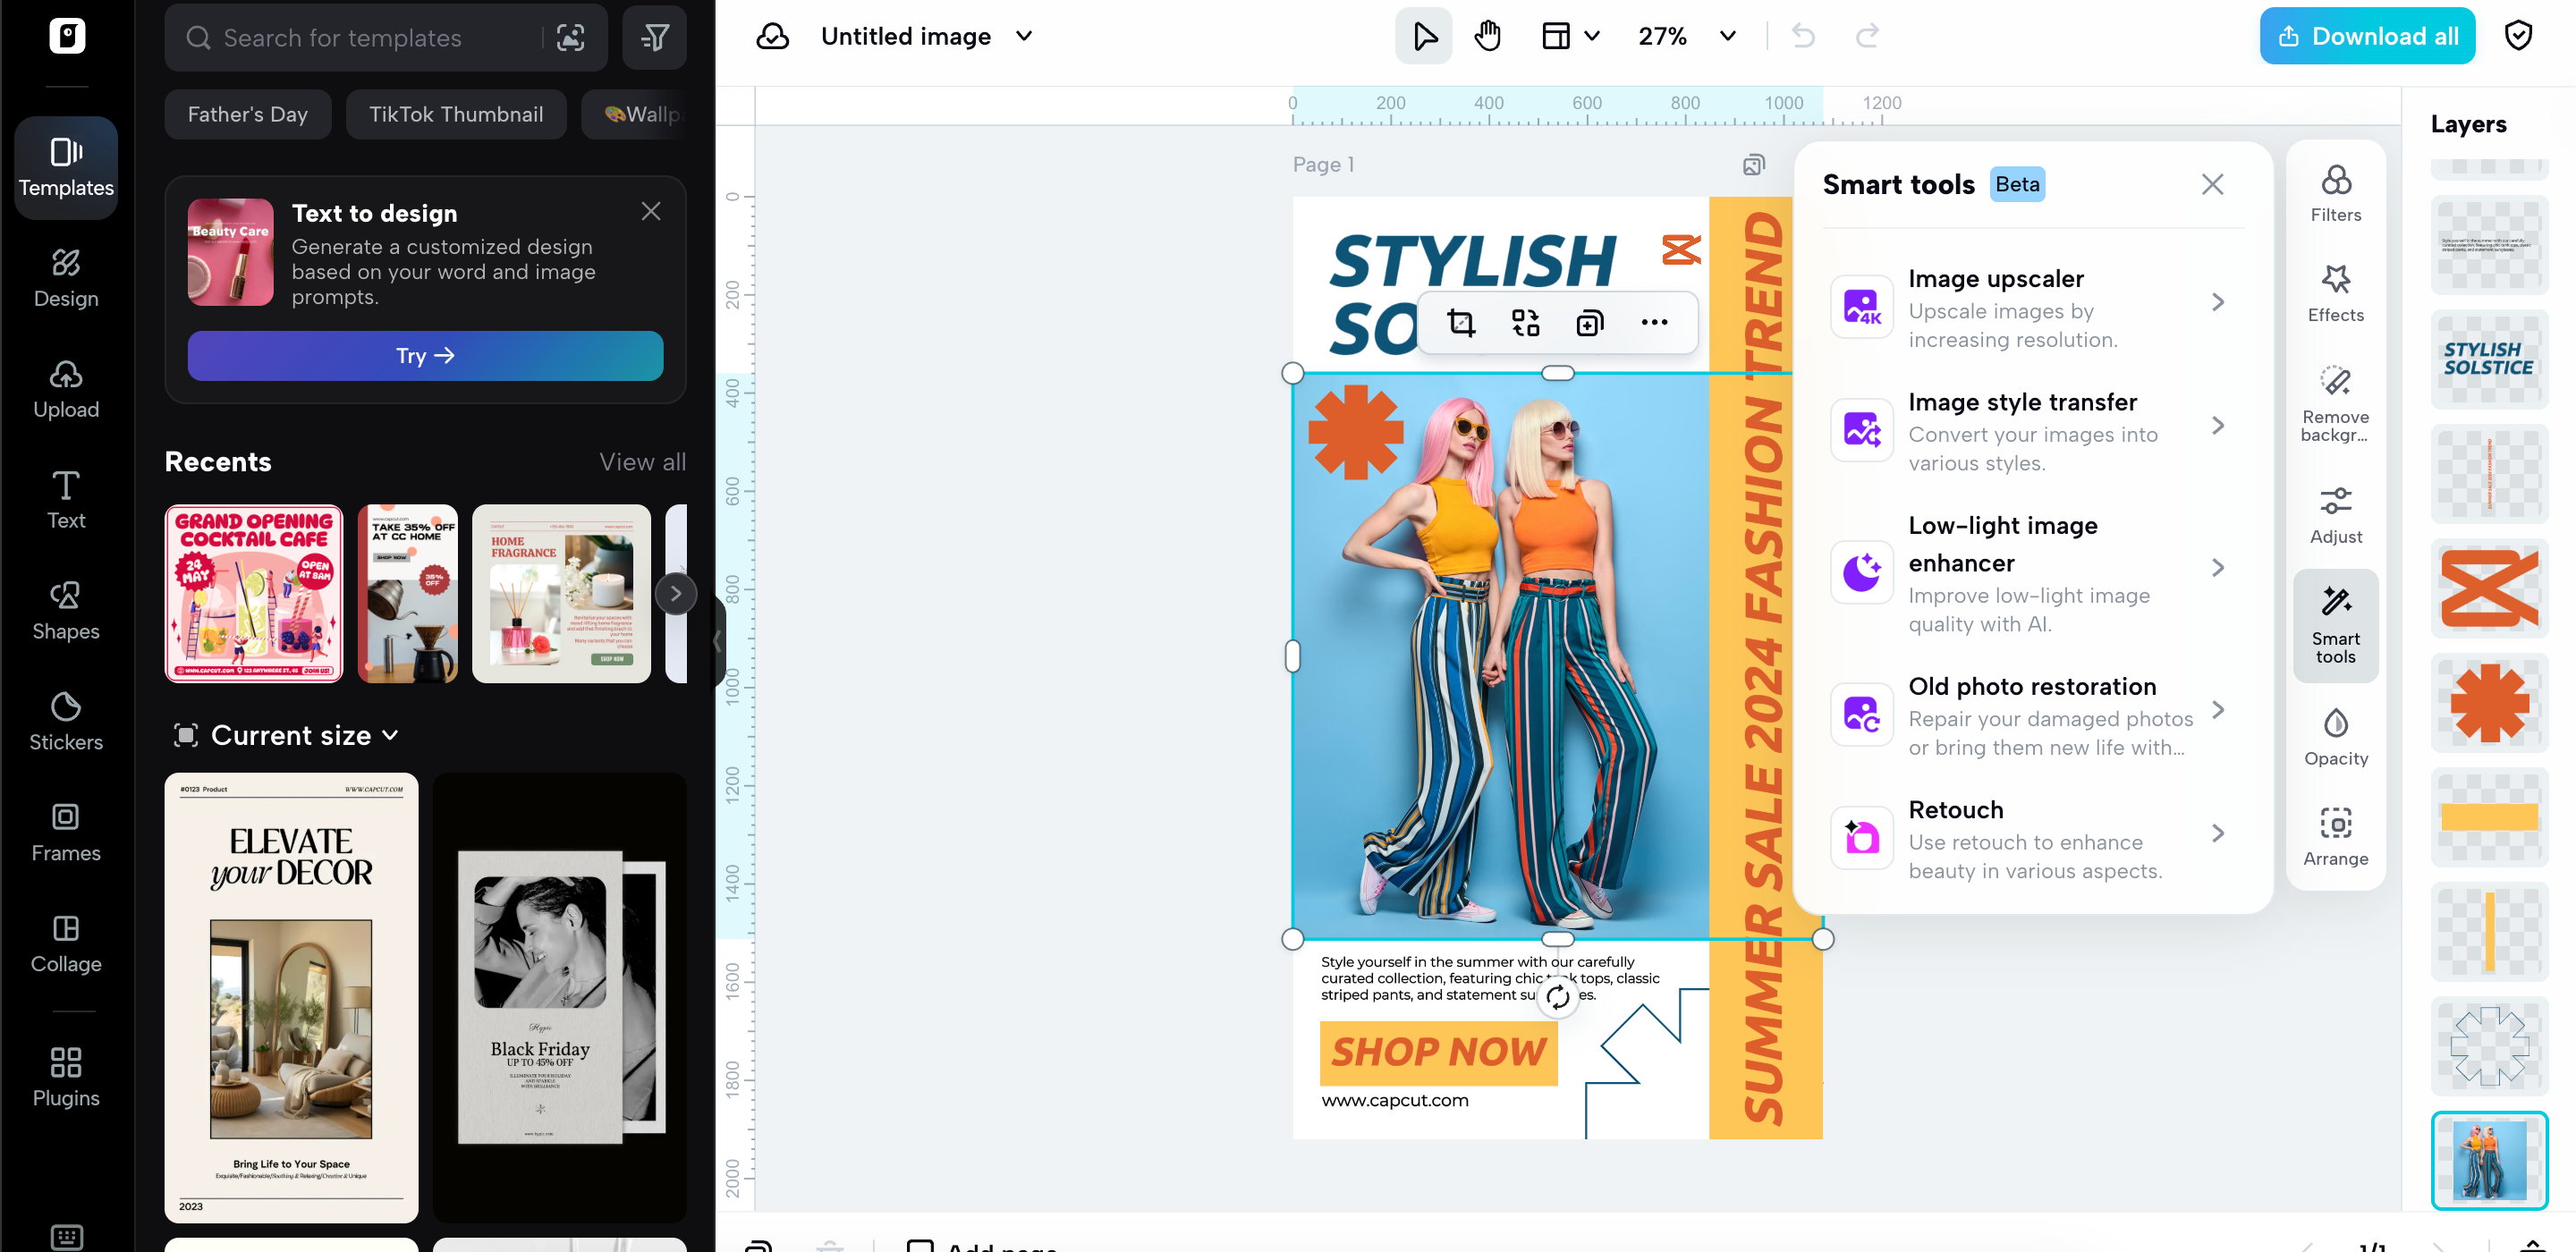Open the Filters panel
The image size is (2576, 1252).
[2335, 194]
